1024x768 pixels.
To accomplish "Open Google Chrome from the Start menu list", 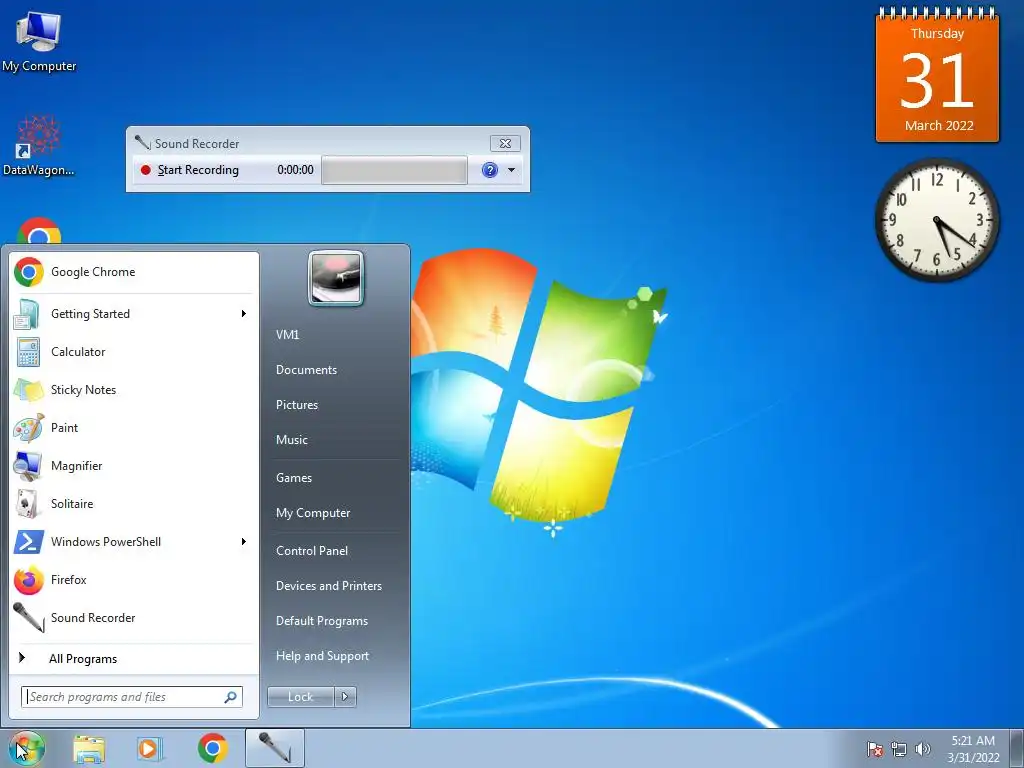I will (x=134, y=272).
